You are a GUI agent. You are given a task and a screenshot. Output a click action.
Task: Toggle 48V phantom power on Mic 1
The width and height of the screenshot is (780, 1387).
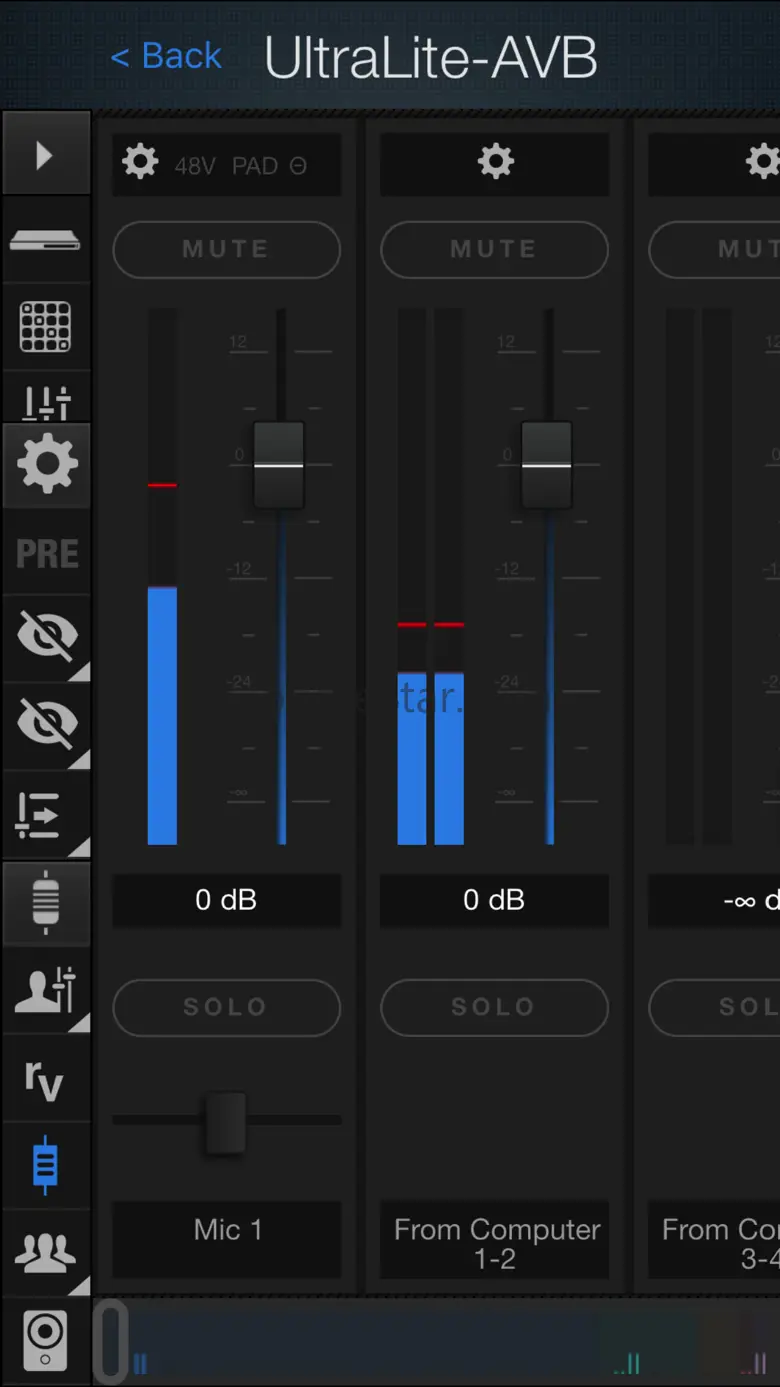tap(195, 166)
